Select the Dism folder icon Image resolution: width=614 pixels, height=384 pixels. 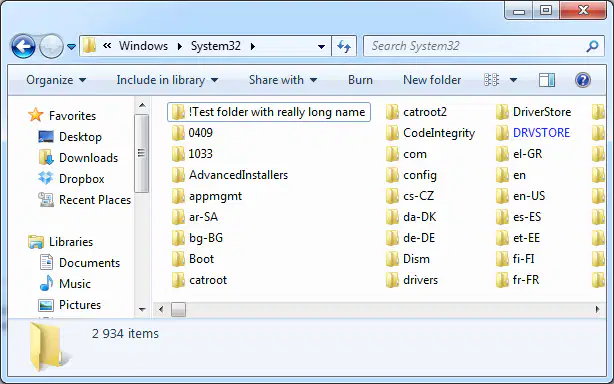pyautogui.click(x=392, y=259)
